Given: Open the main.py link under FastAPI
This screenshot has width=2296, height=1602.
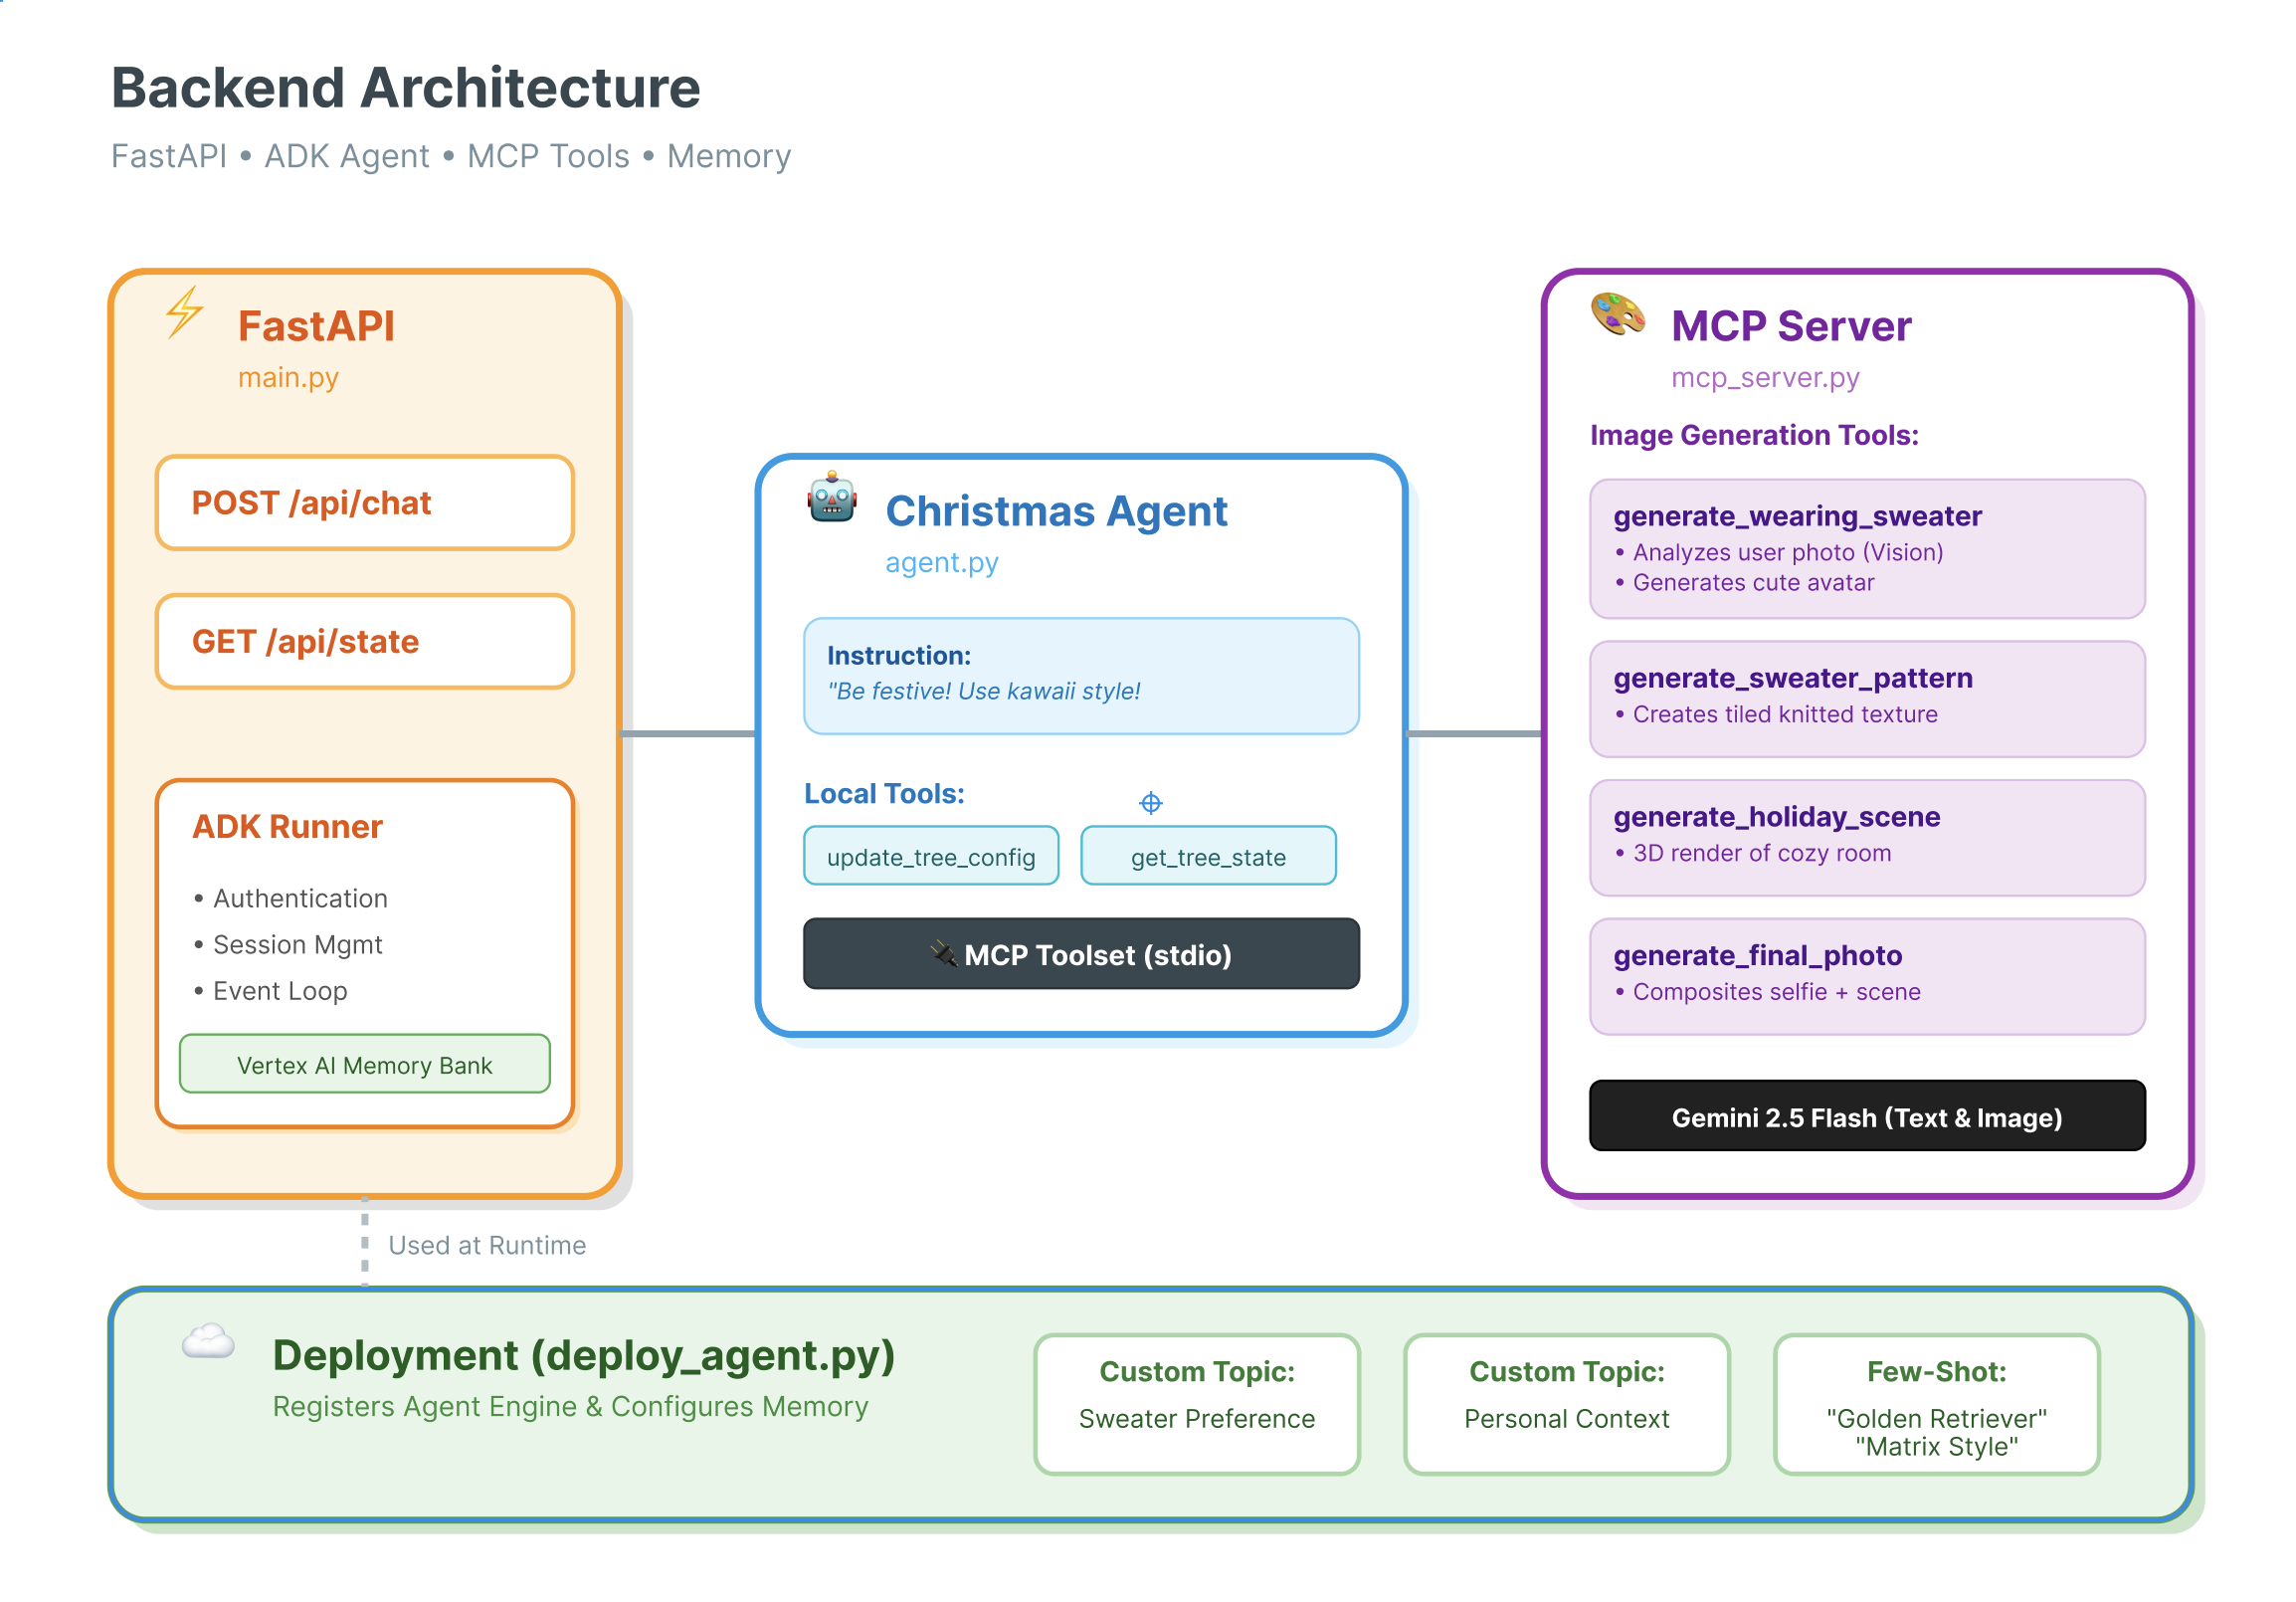Looking at the screenshot, I should point(288,377).
